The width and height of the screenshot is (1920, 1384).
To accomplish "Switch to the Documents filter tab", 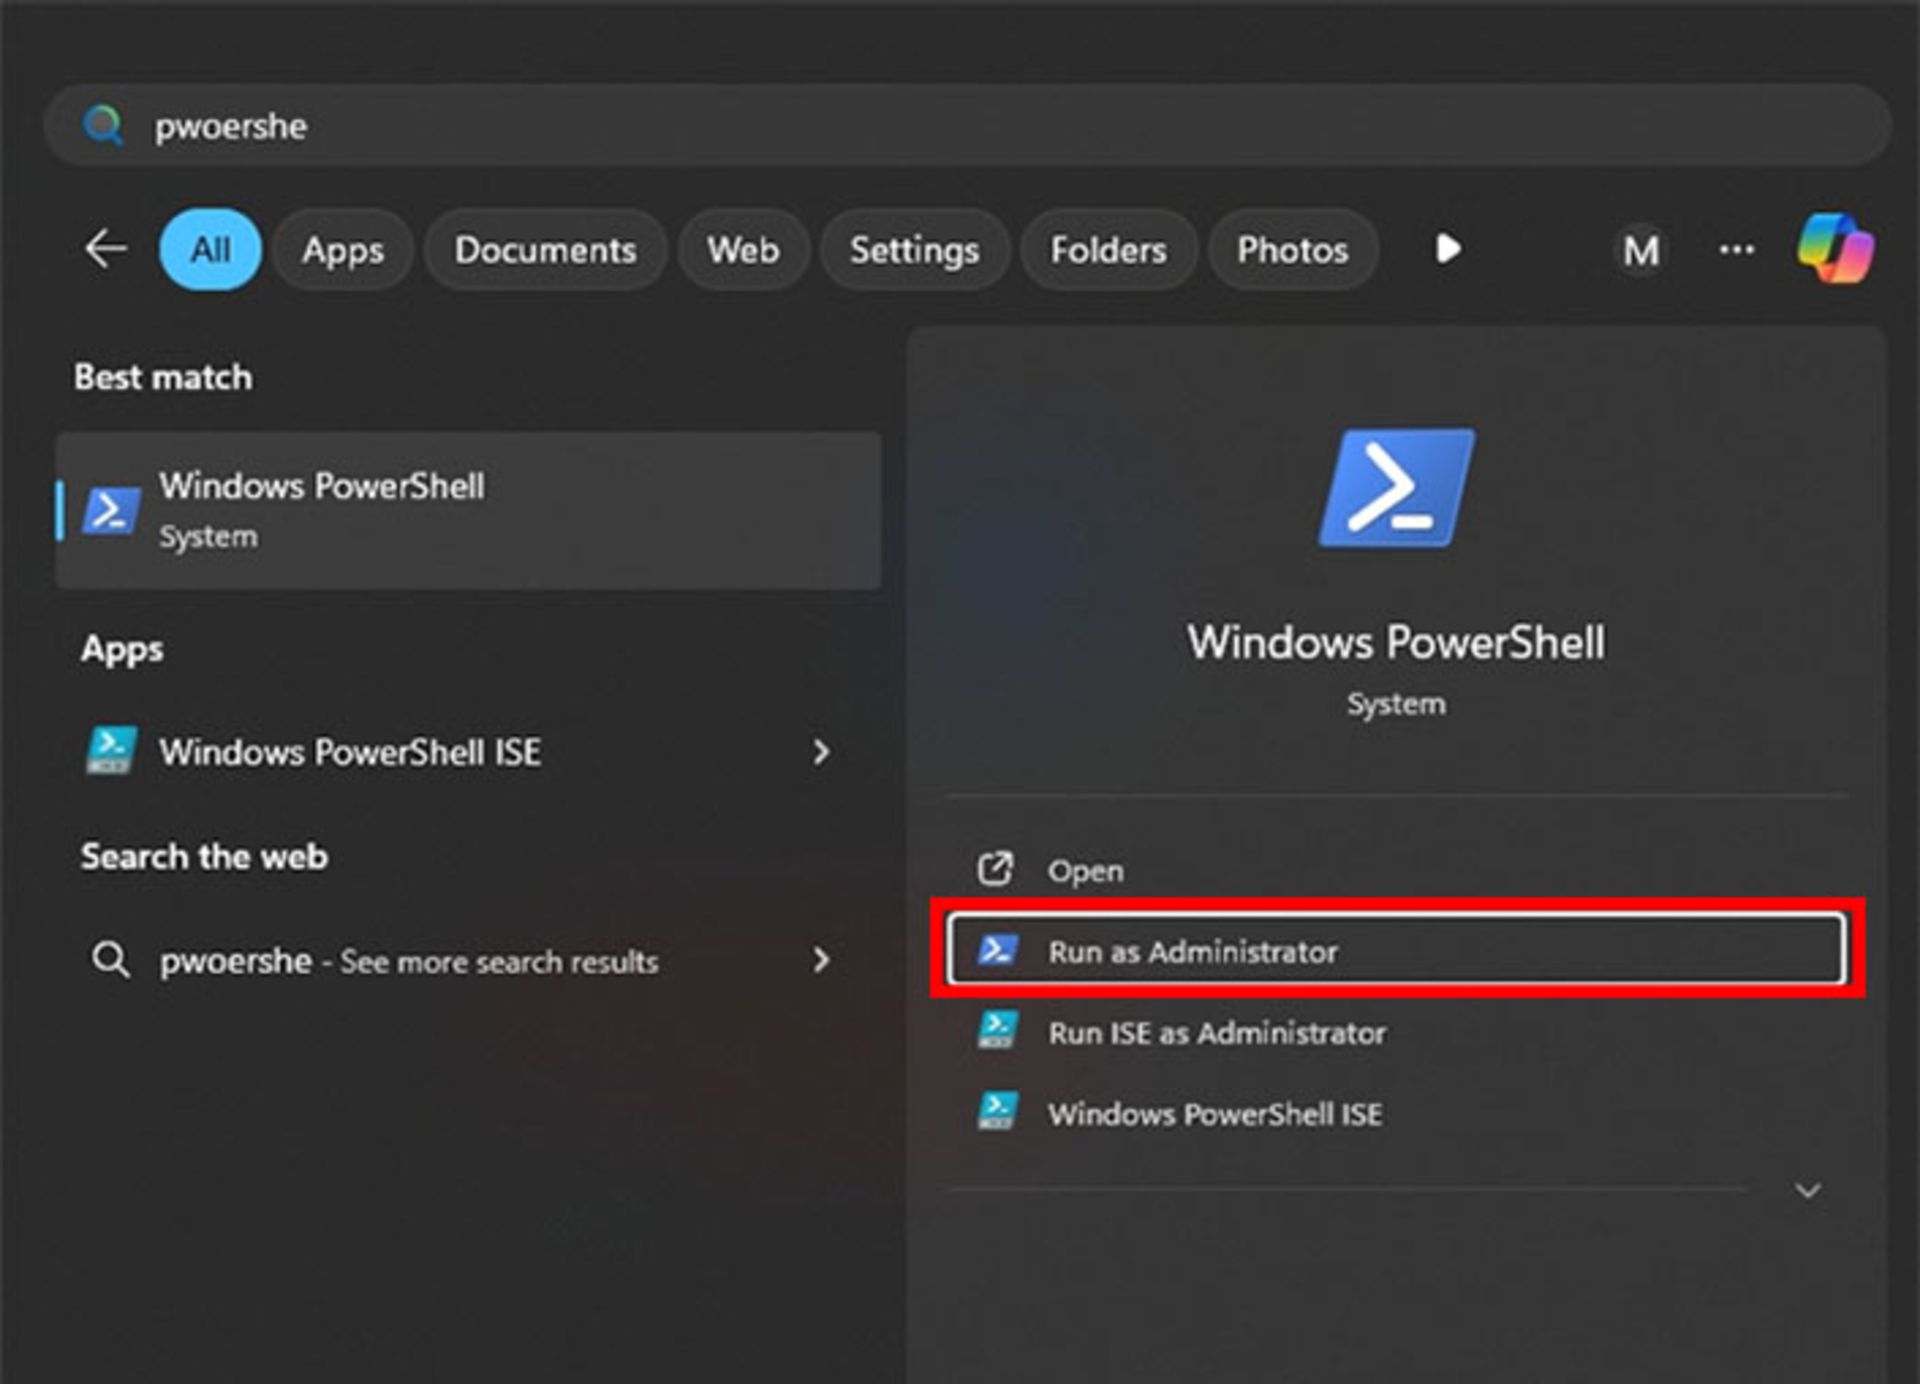I will point(545,249).
